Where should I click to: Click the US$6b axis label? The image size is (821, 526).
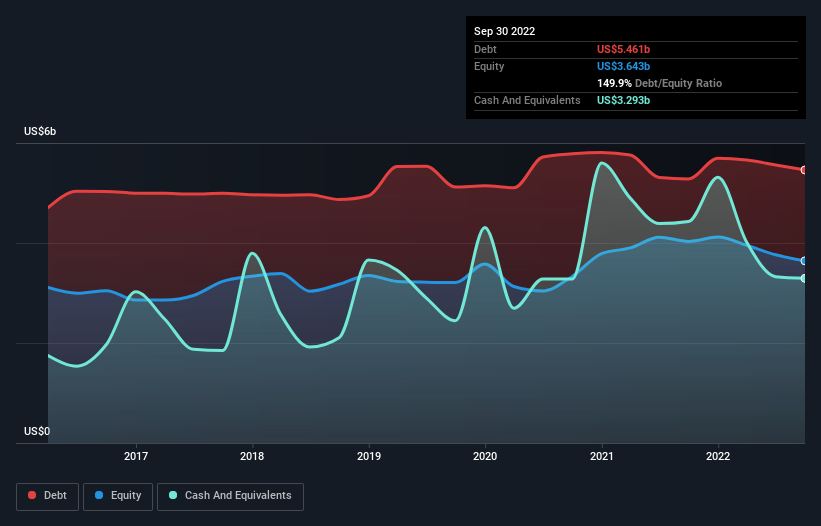[40, 131]
